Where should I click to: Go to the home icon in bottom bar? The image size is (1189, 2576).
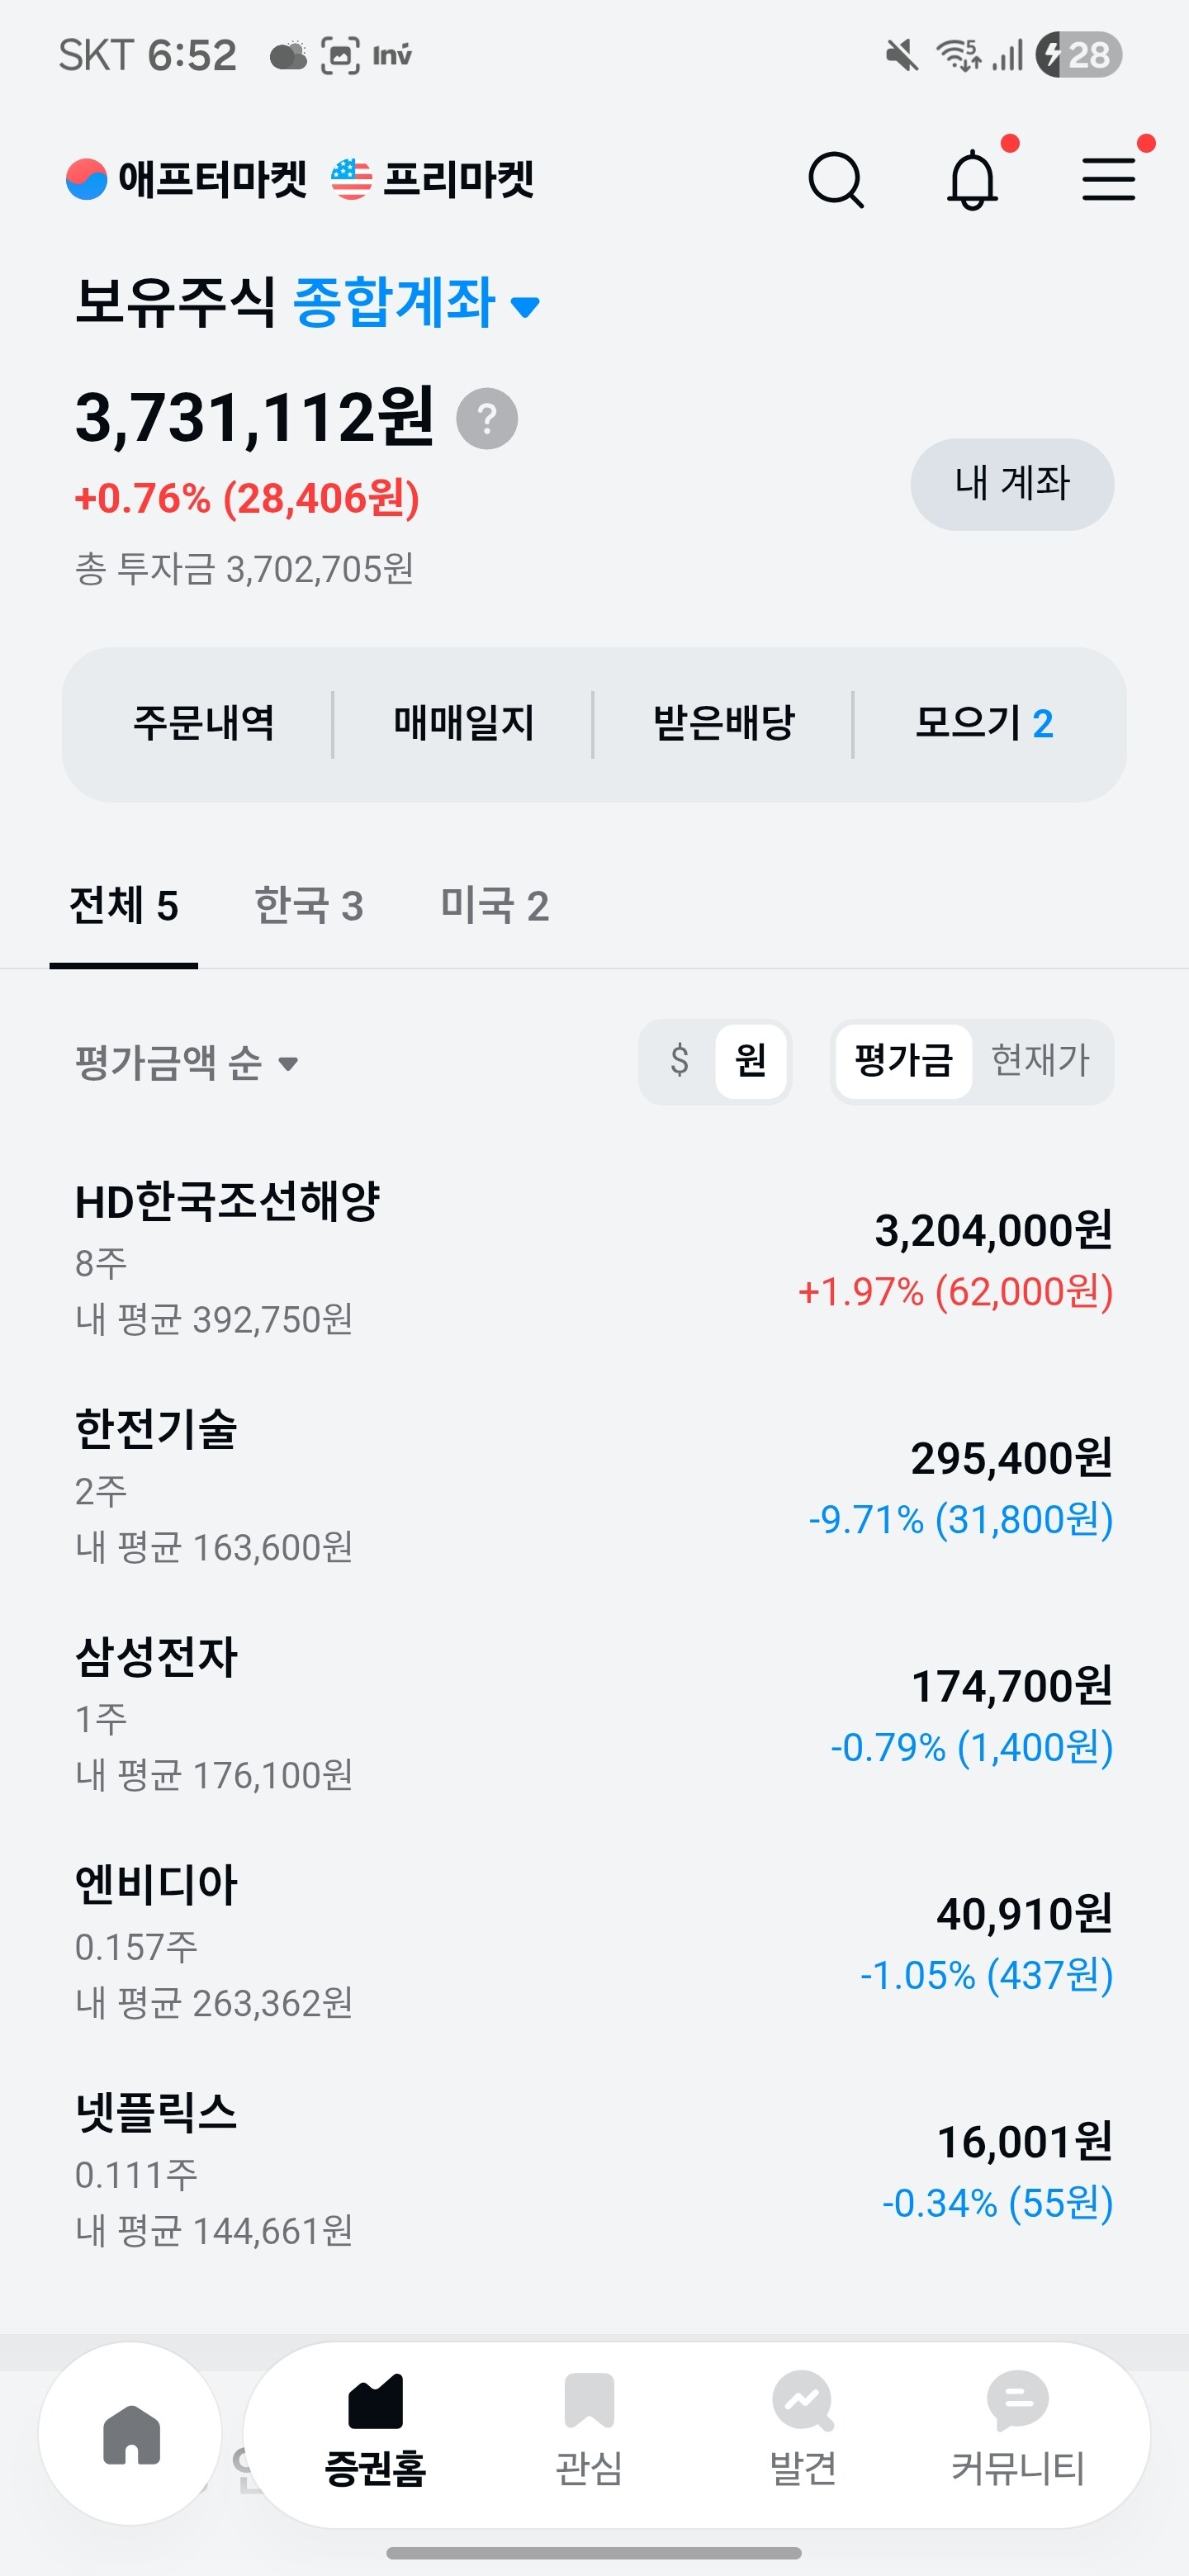pos(131,2434)
